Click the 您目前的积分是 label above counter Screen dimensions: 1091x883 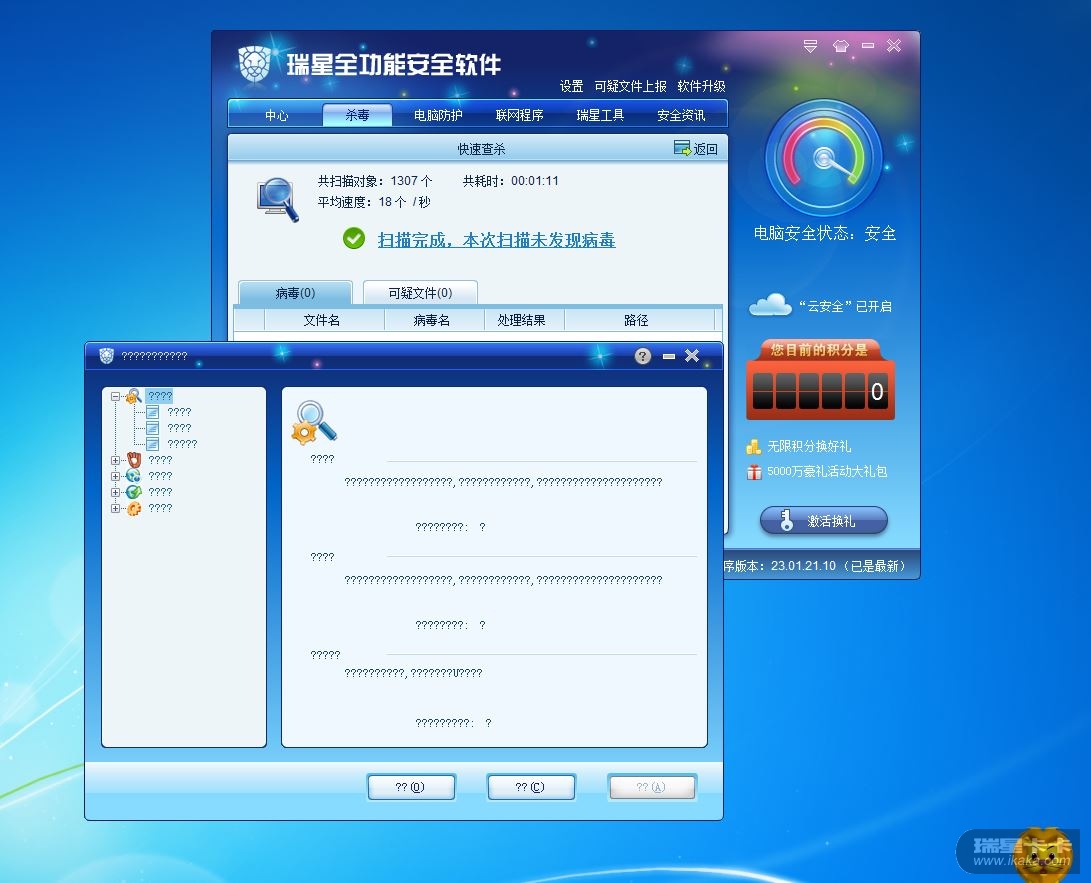tap(819, 349)
